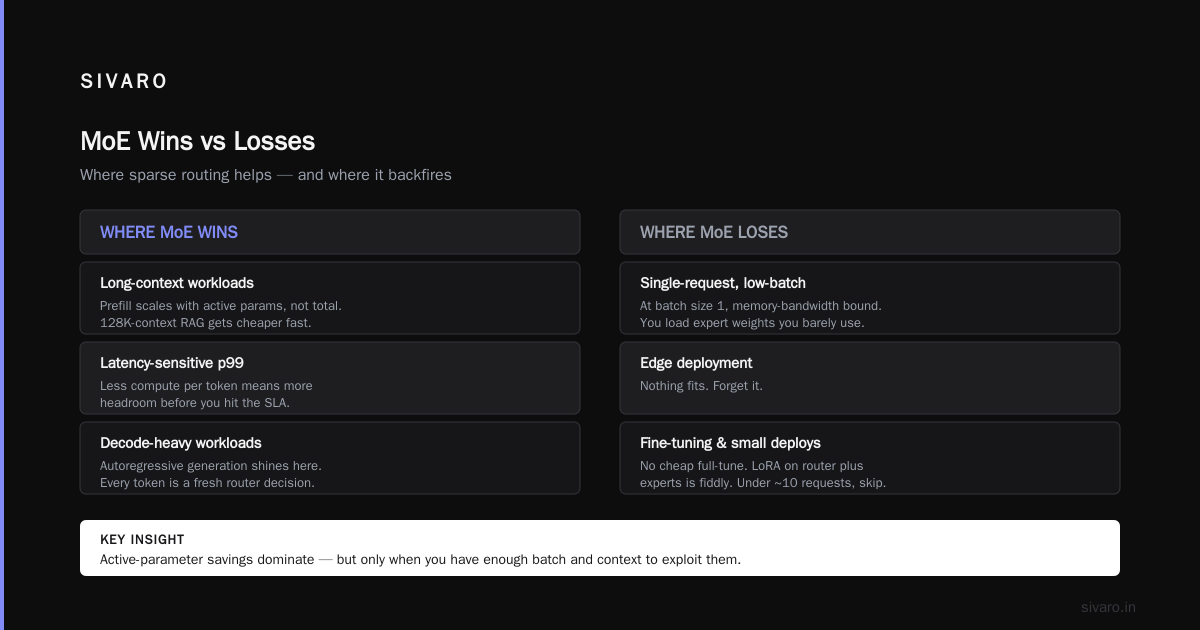Image resolution: width=1200 pixels, height=630 pixels.
Task: Click text 'No cheap full-tune. LoRA on router plus'
Action: pos(752,466)
